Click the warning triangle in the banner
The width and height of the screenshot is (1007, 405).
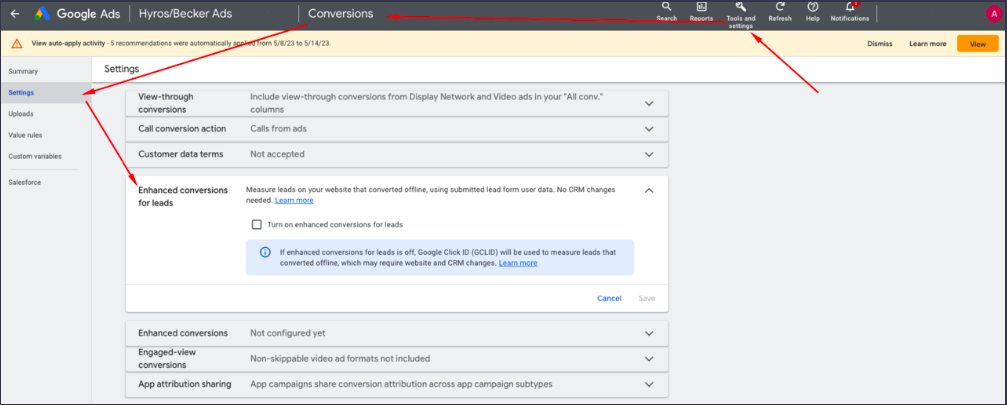[17, 44]
